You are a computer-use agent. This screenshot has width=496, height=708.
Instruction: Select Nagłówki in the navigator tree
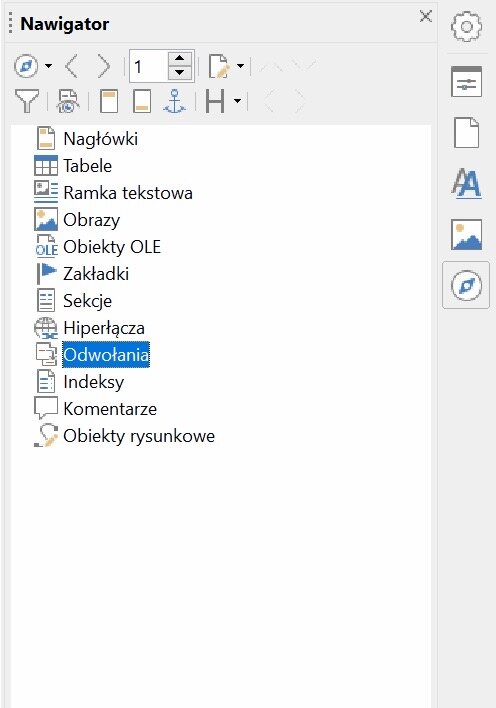tap(100, 139)
